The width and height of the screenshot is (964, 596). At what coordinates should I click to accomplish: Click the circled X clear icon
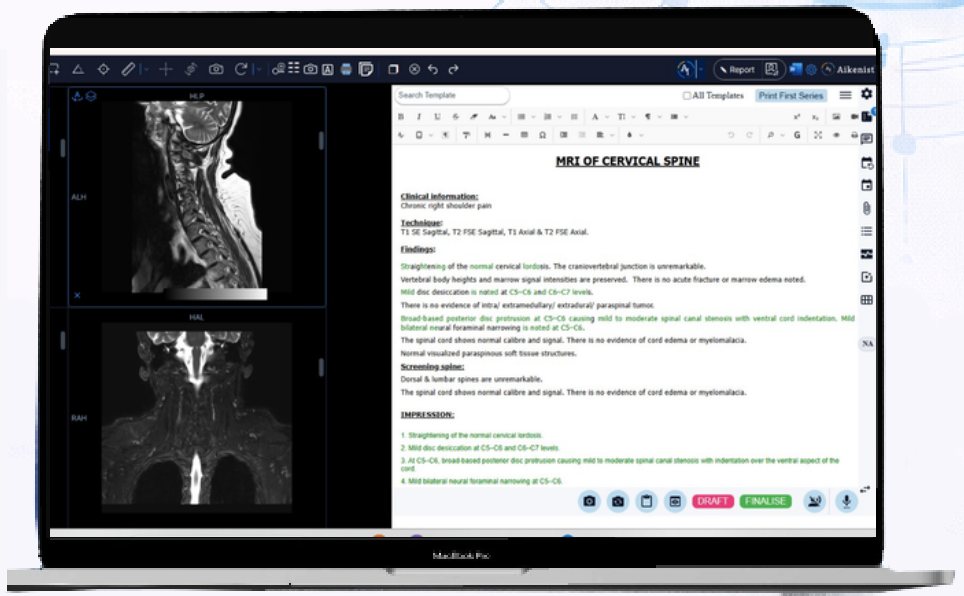pos(414,70)
